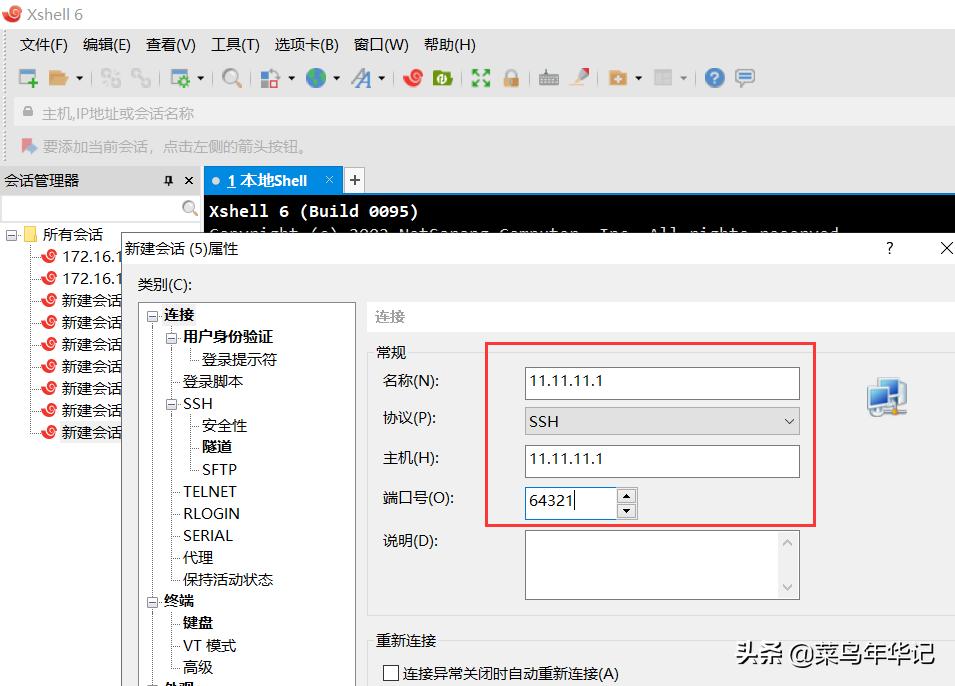The height and width of the screenshot is (686, 955).
Task: Click the Session Manager search magnifier
Action: tap(190, 208)
